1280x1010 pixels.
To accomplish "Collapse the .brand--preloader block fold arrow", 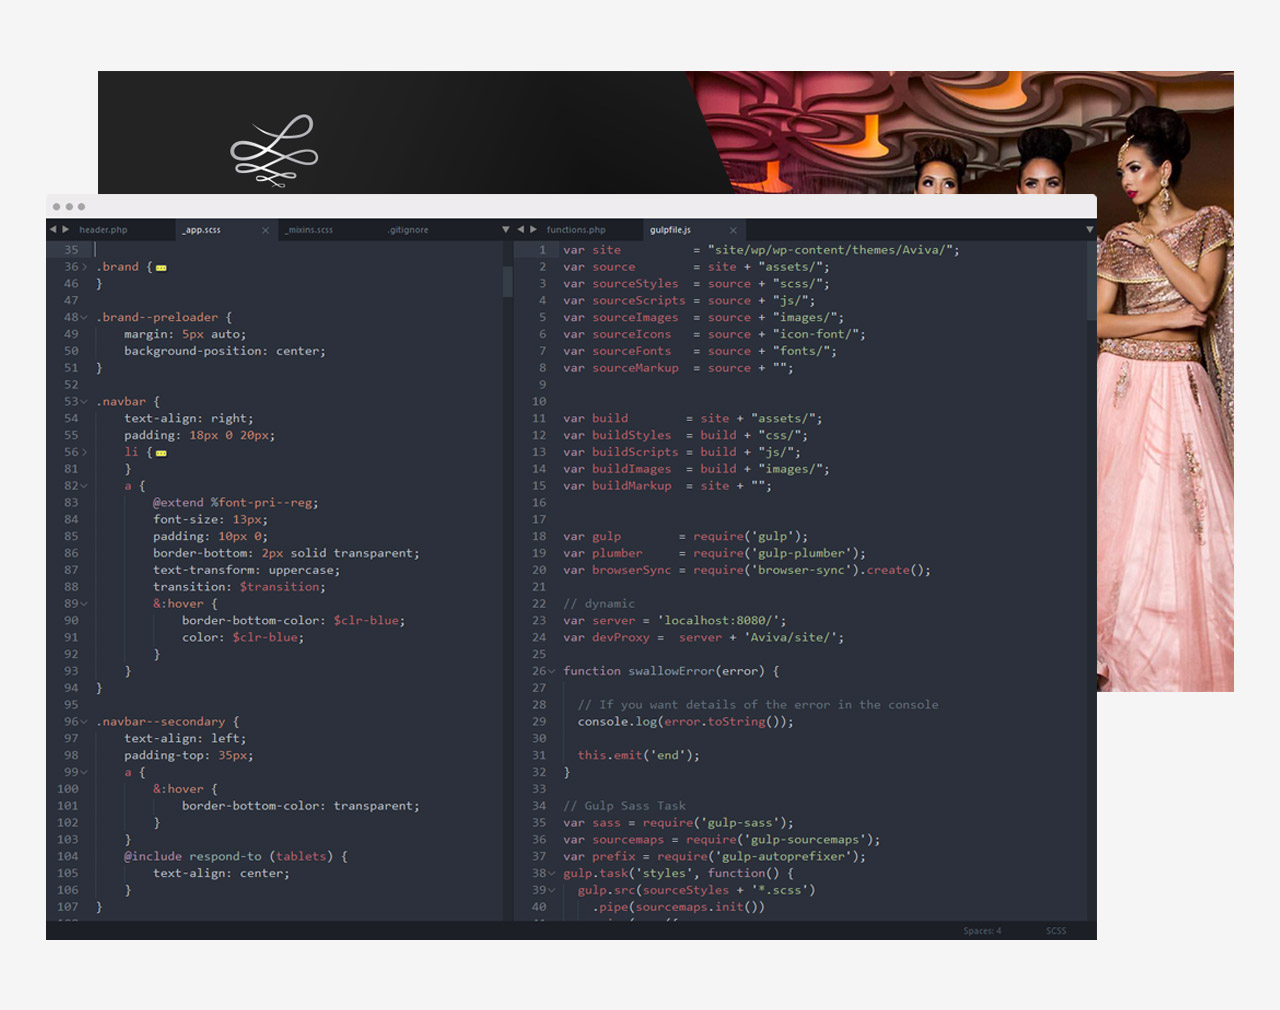I will [x=85, y=318].
